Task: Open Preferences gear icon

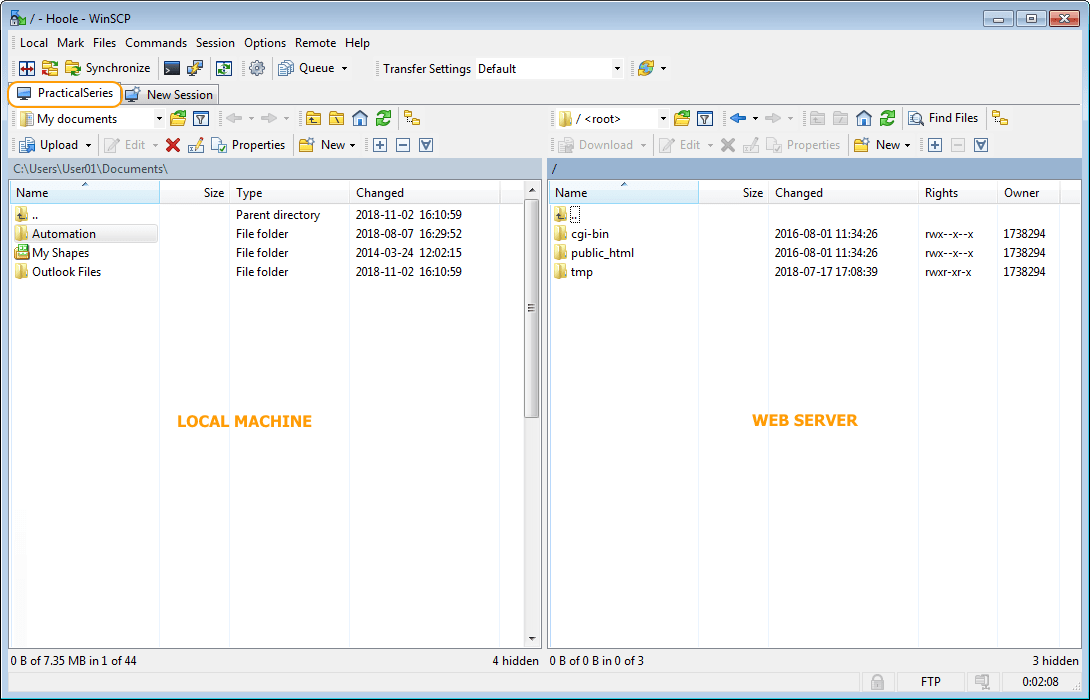Action: pos(257,68)
